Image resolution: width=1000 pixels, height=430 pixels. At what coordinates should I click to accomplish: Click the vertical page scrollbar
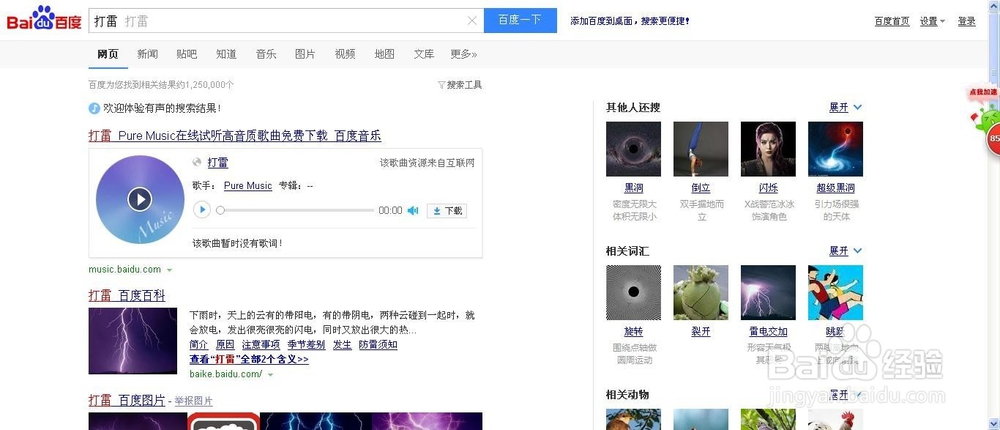pyautogui.click(x=994, y=215)
